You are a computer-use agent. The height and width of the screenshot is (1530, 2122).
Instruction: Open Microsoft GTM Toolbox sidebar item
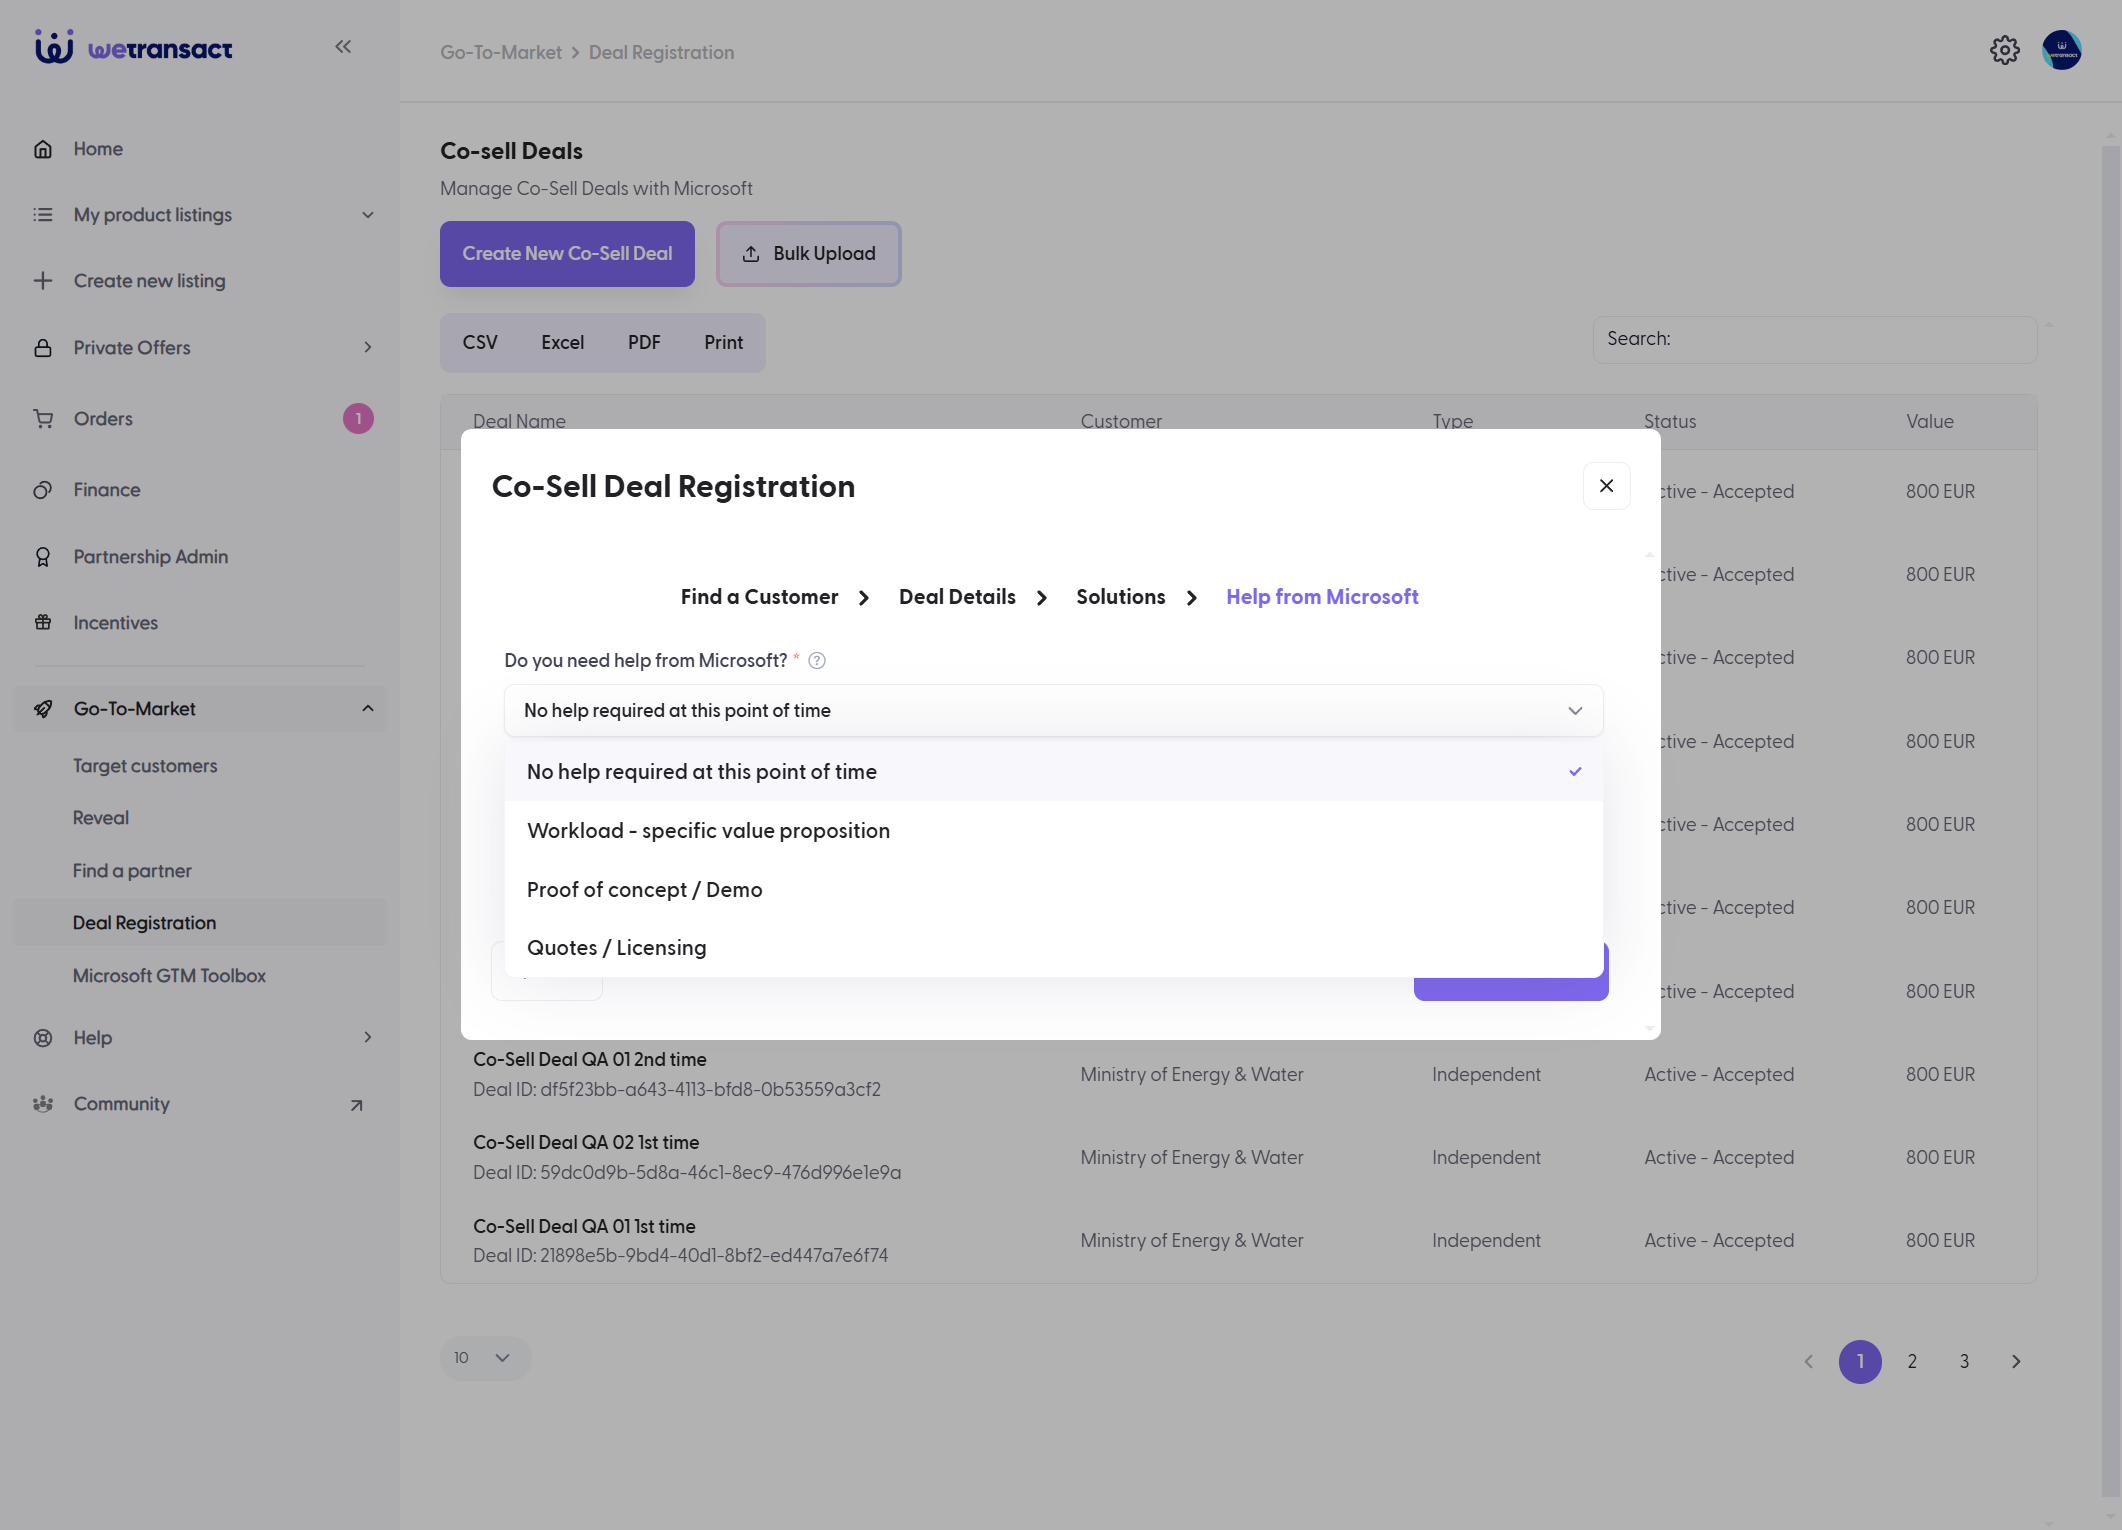(169, 976)
